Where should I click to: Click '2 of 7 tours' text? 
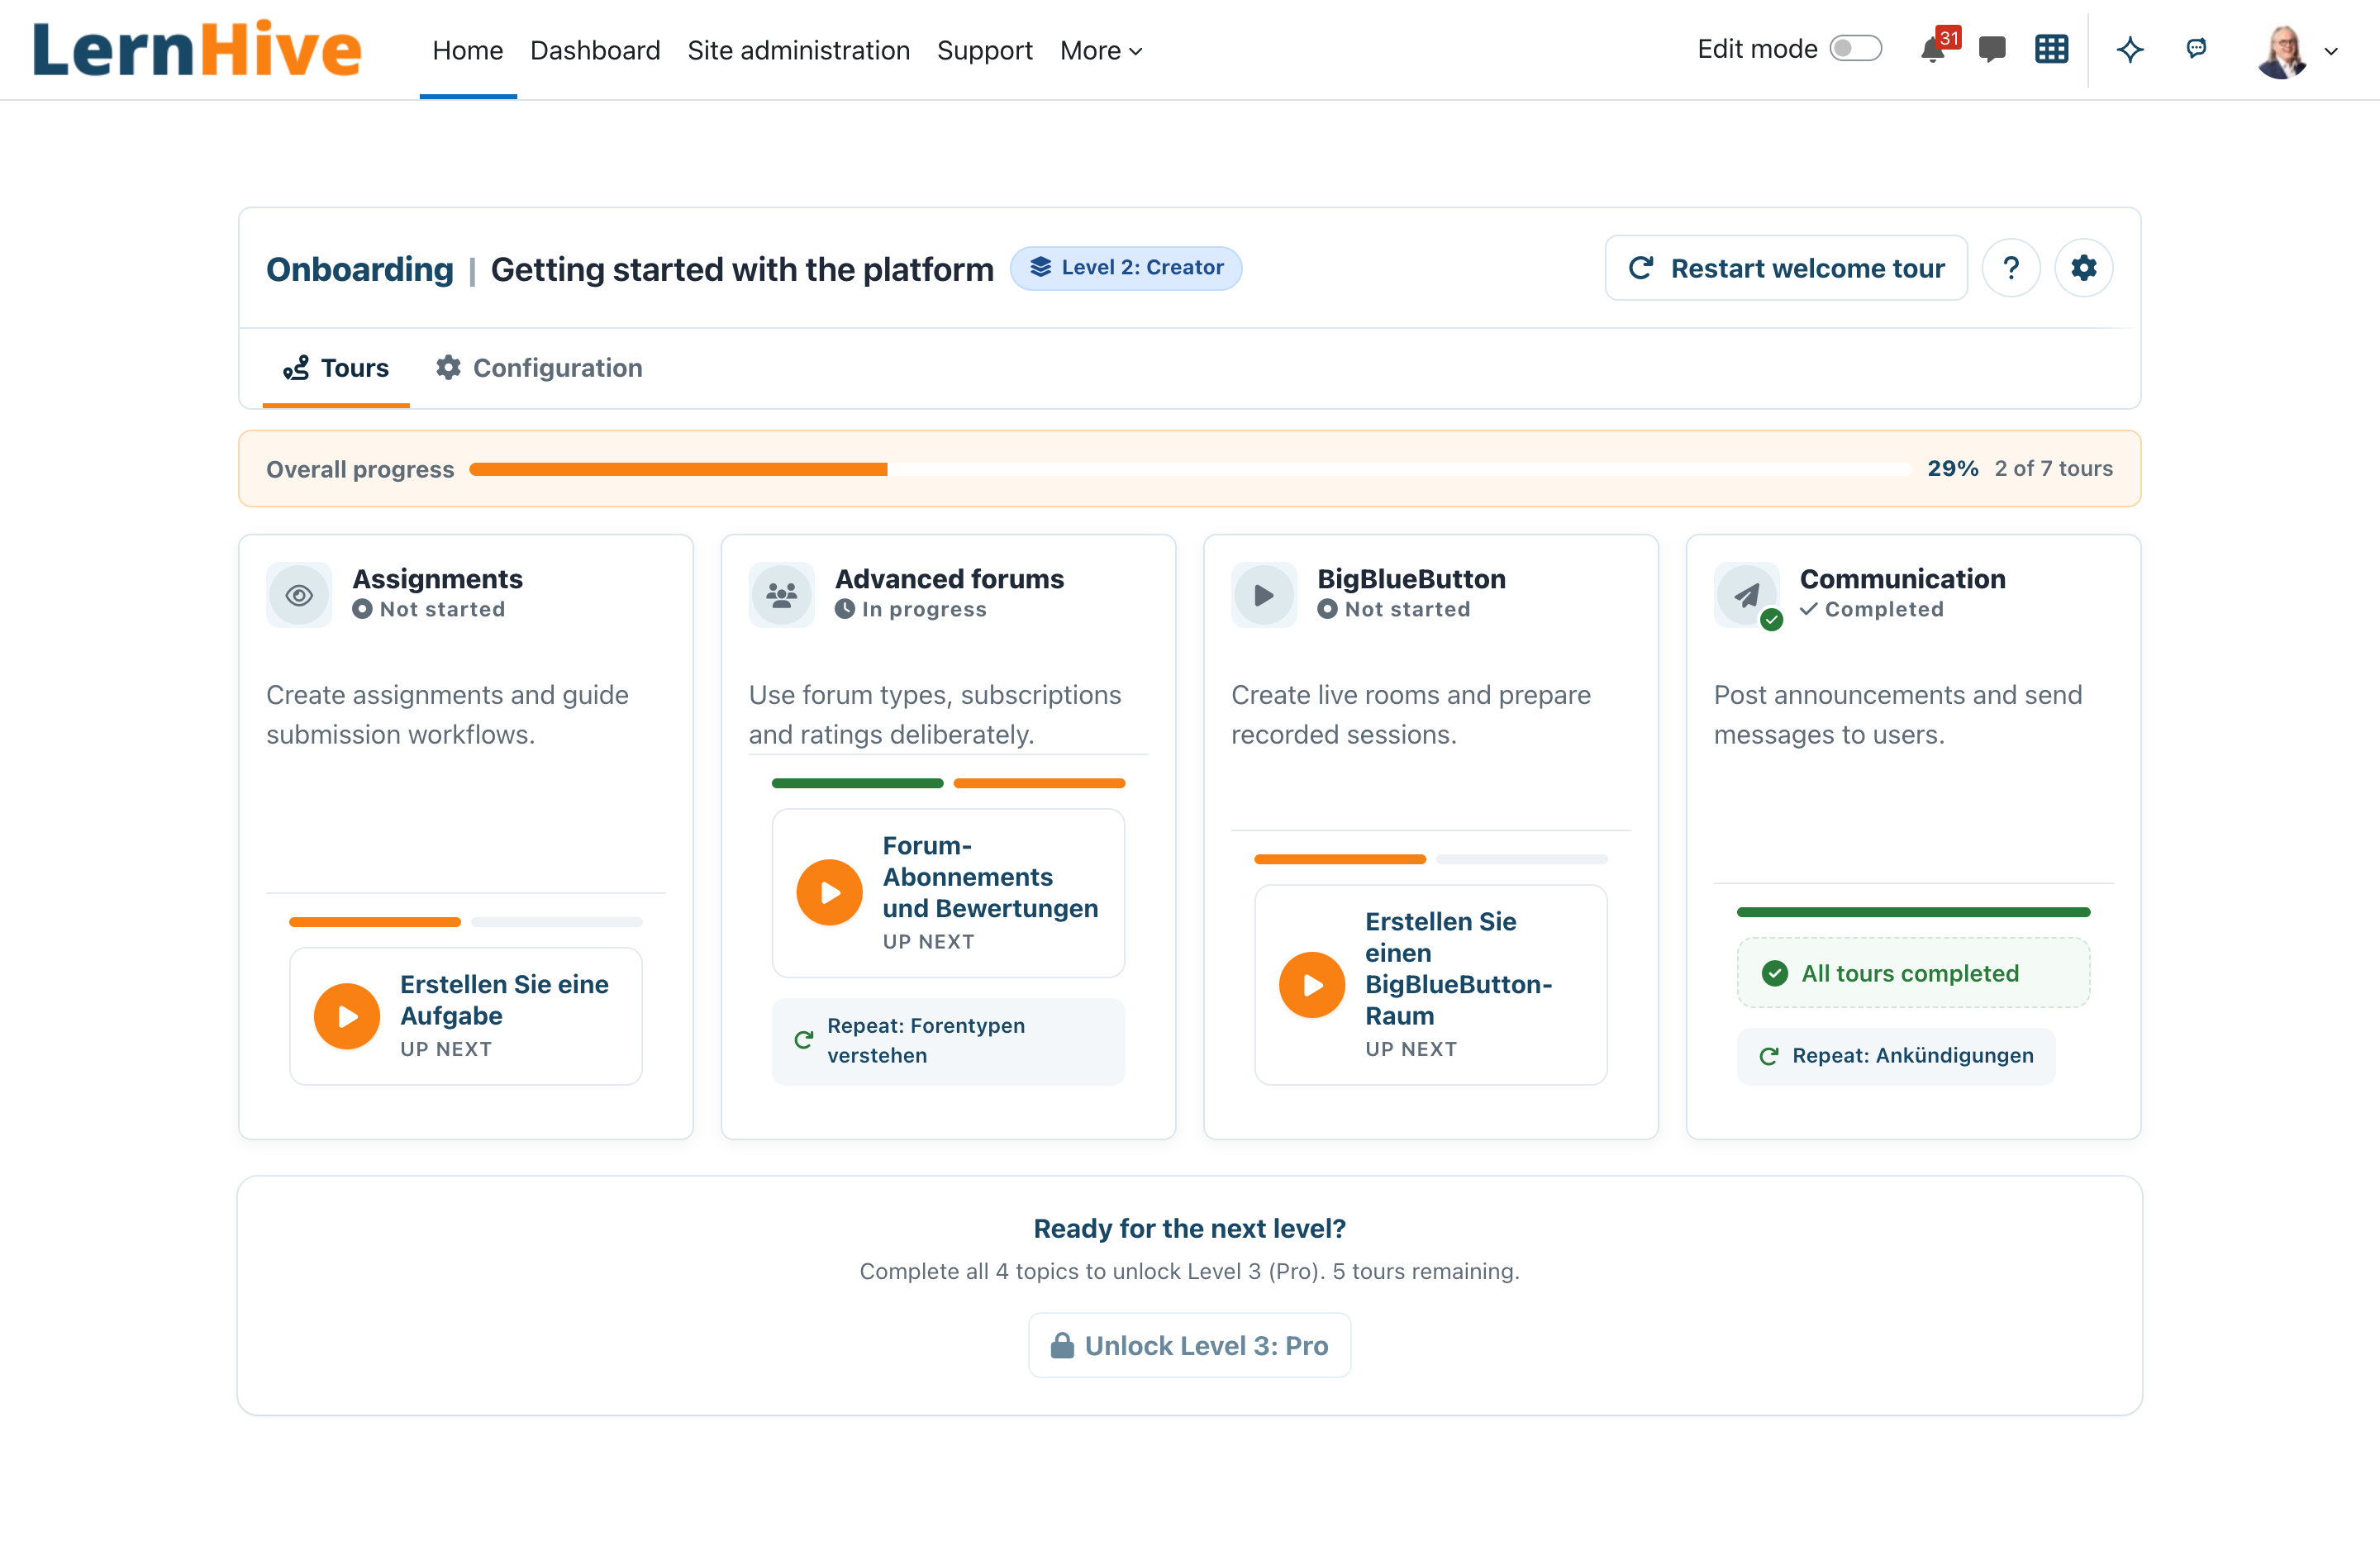2053,468
